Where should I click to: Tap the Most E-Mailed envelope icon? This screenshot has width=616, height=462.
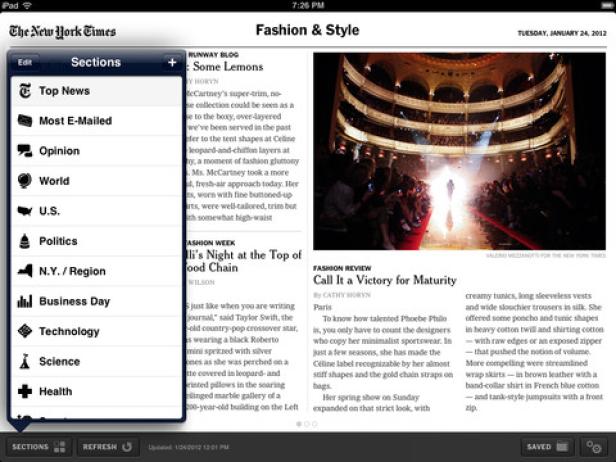[25, 121]
